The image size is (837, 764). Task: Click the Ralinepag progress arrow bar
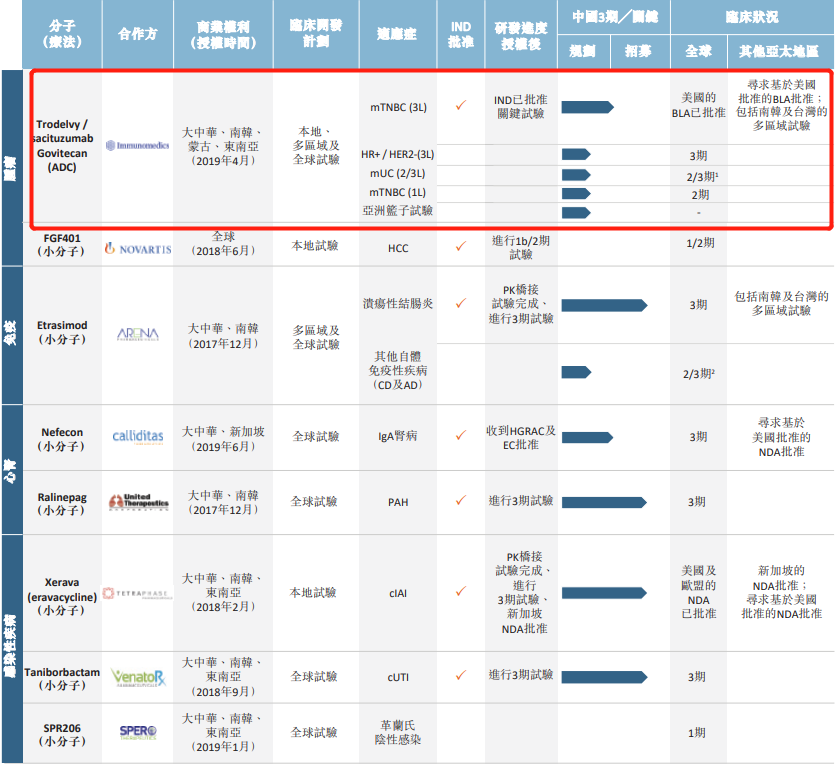(x=605, y=501)
